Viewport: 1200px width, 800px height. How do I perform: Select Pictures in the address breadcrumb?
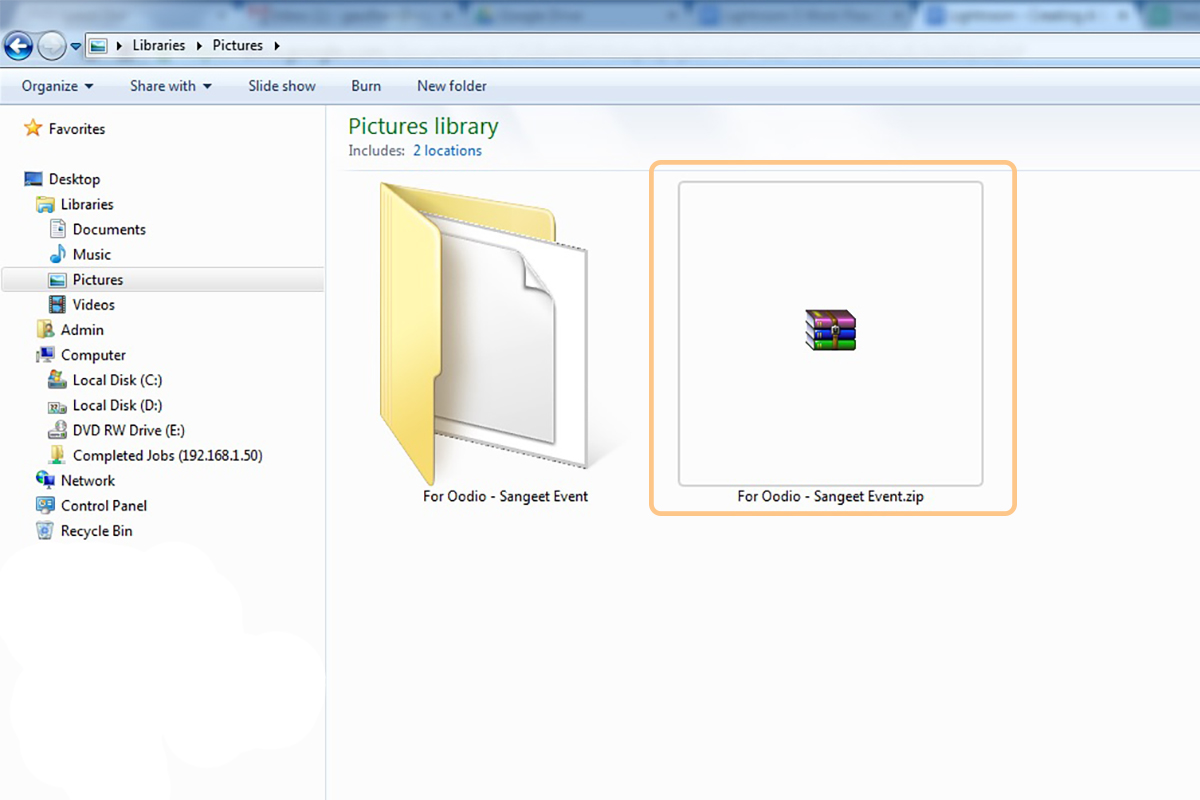pos(238,45)
